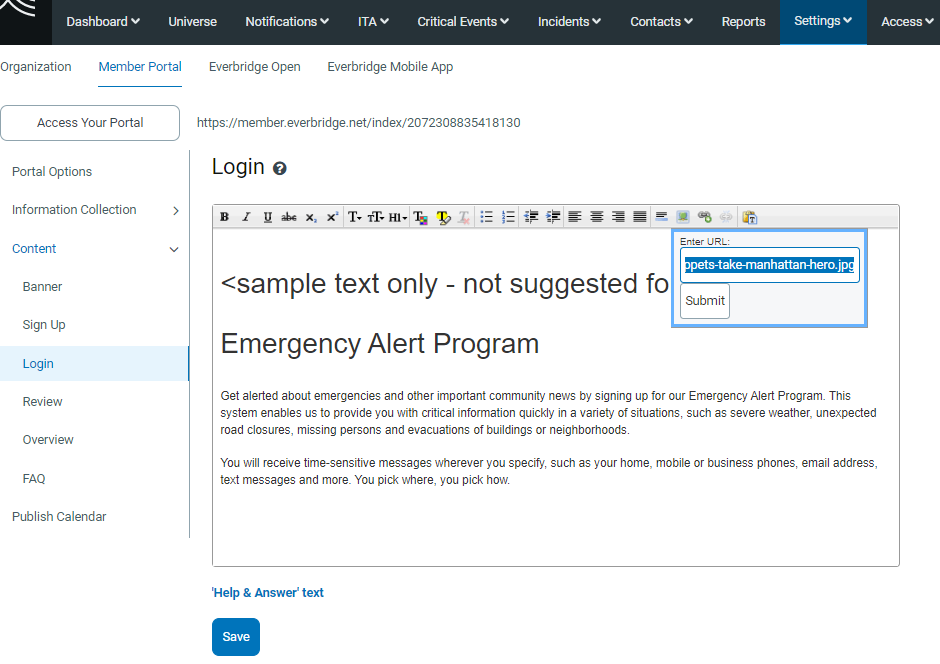Open the FAQ content page
This screenshot has height=664, width=940.
[x=34, y=479]
